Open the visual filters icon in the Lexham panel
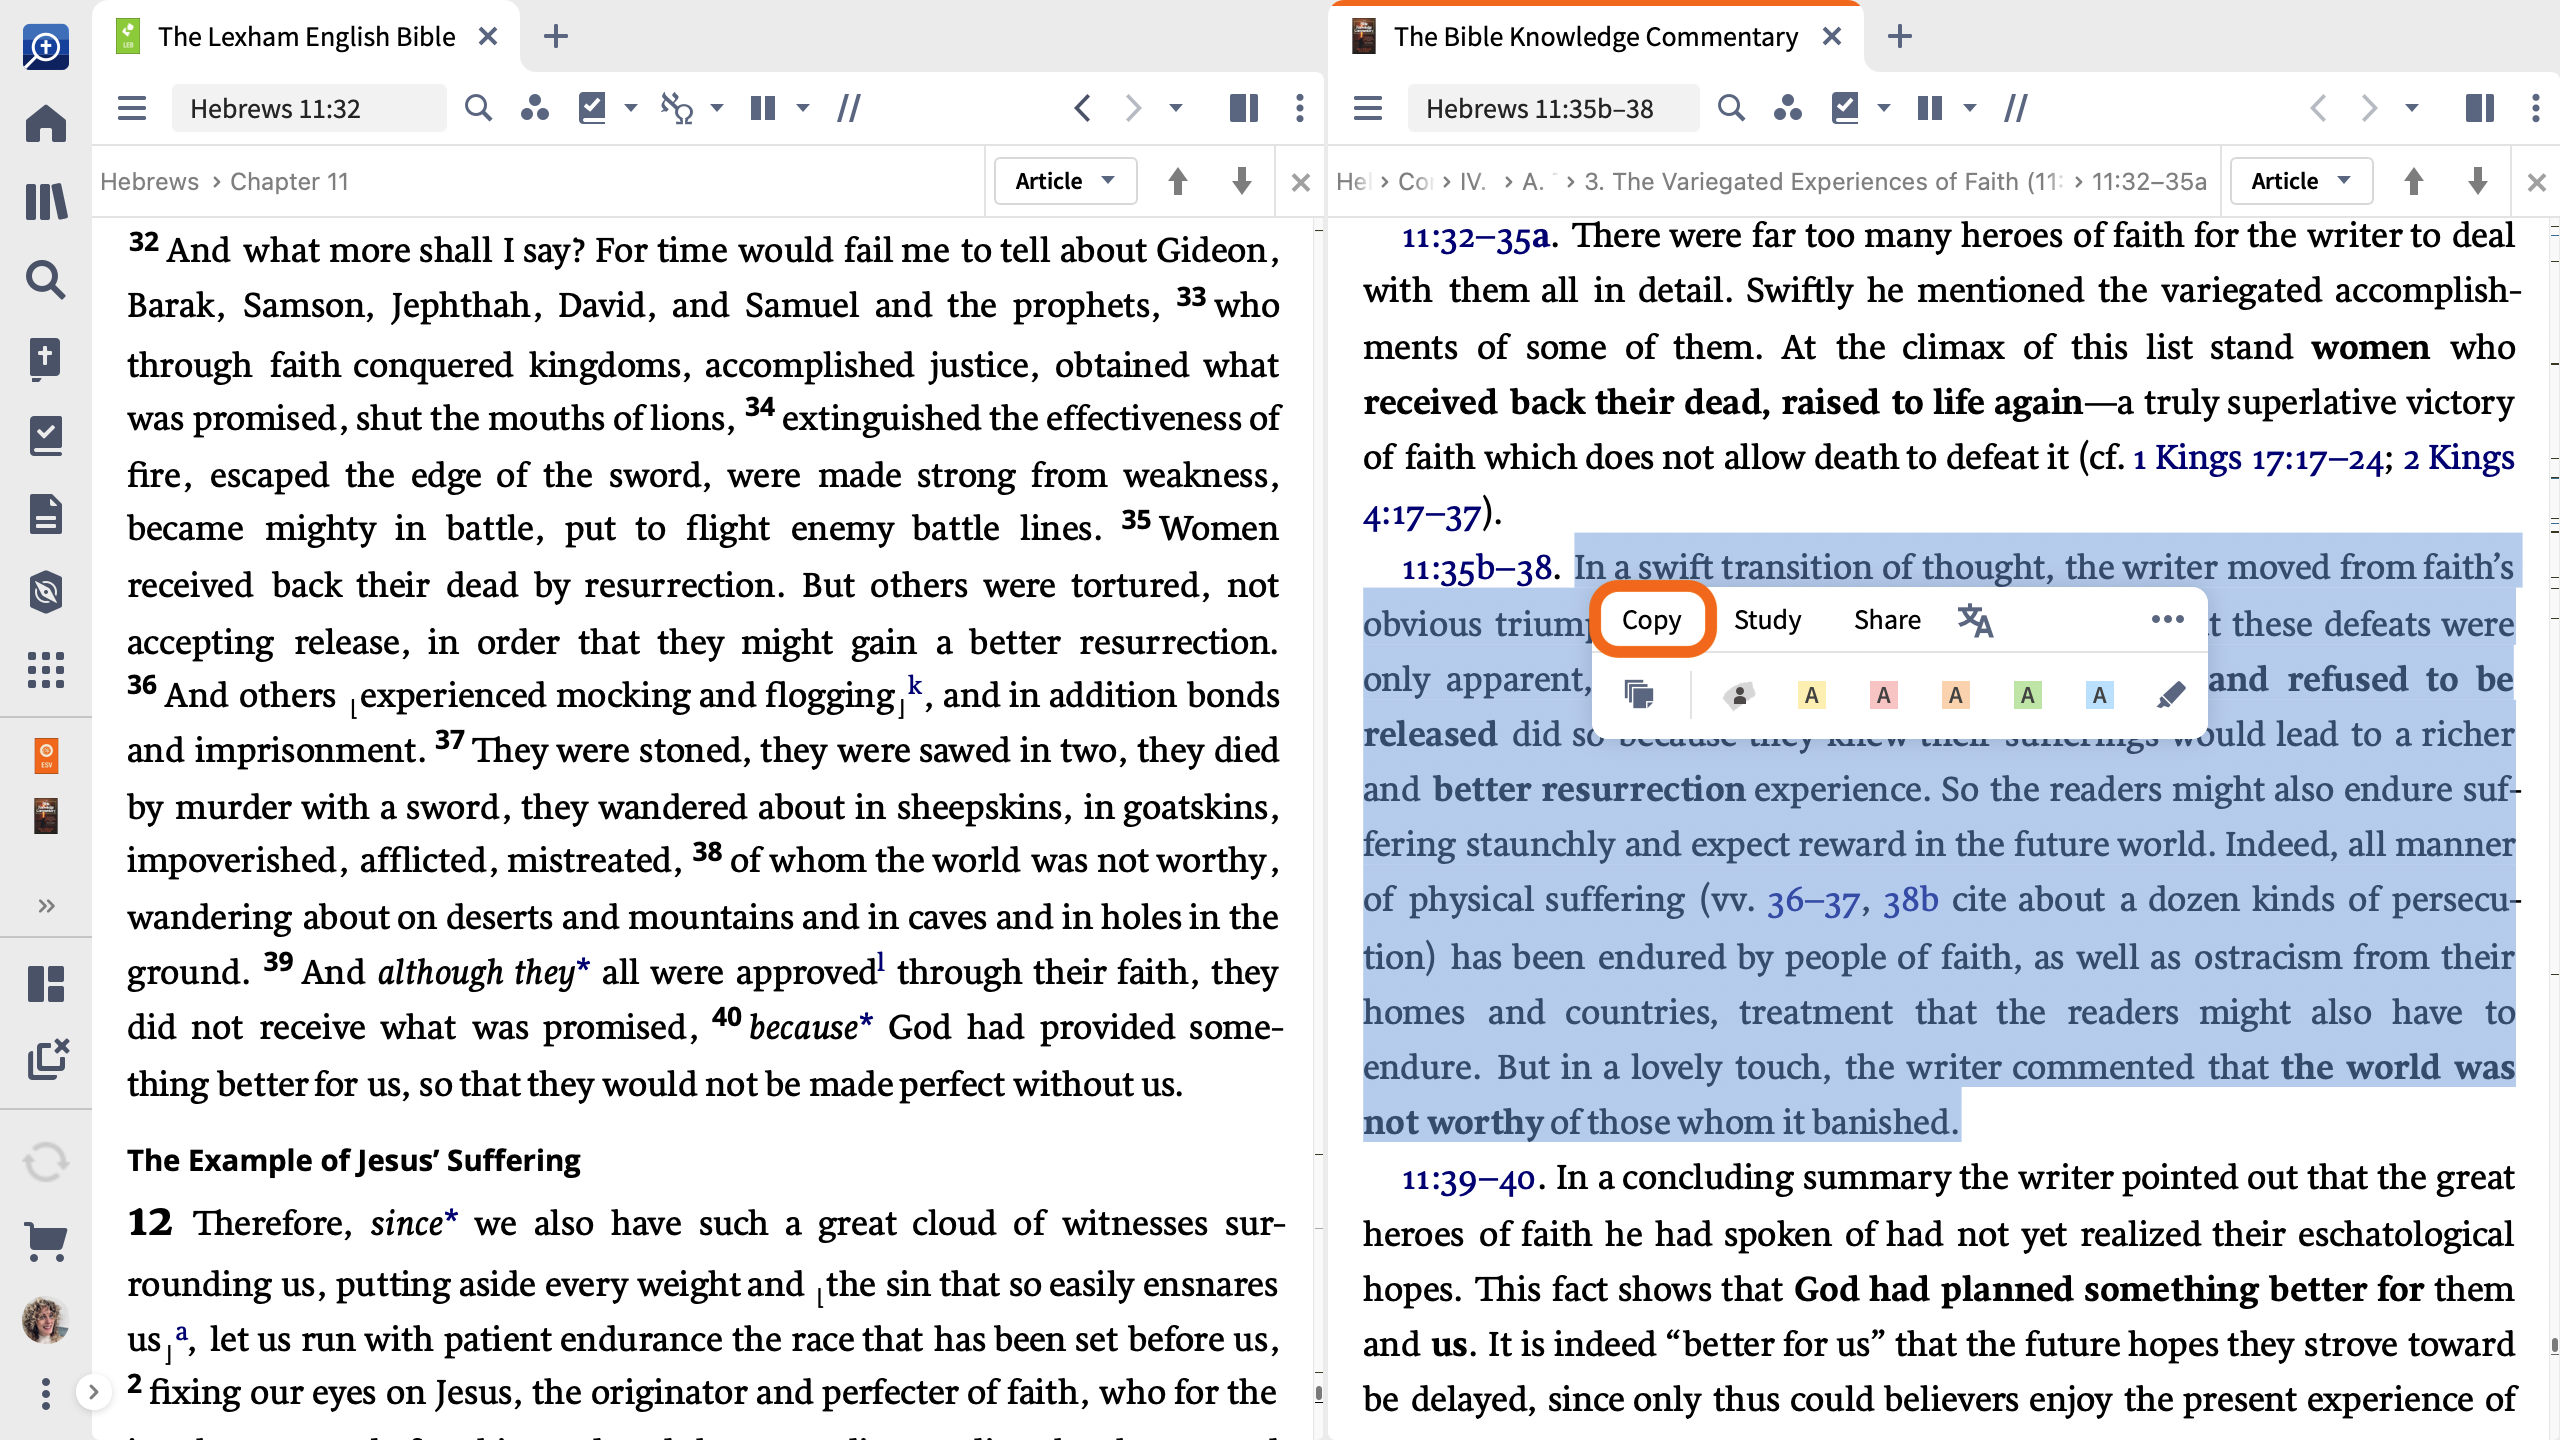 click(535, 108)
